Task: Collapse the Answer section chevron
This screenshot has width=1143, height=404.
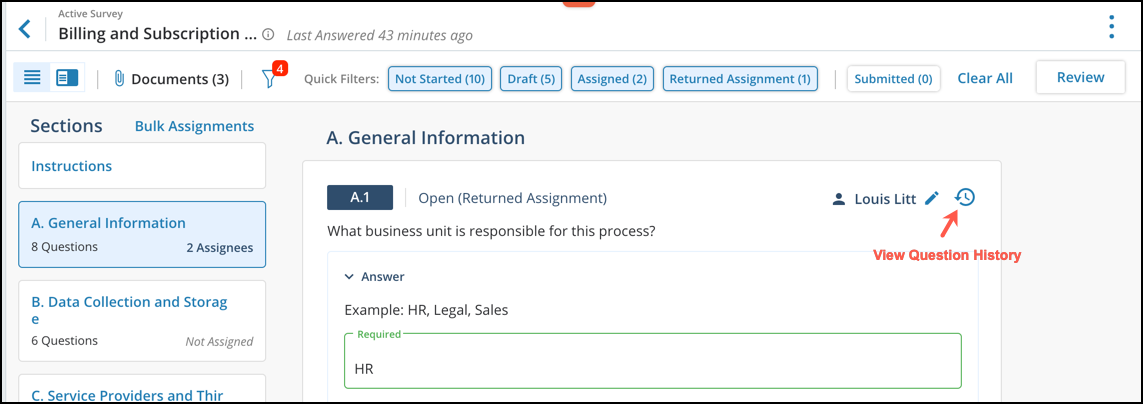Action: click(349, 277)
